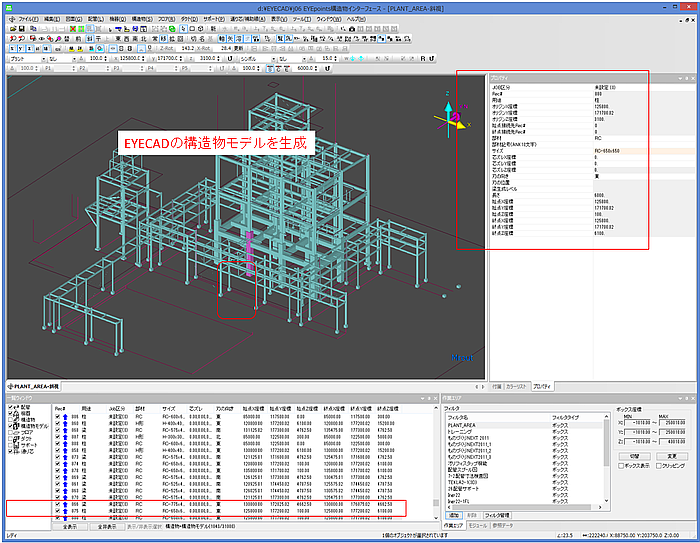
Task: Click the save floppy disk icon
Action: tap(21, 29)
